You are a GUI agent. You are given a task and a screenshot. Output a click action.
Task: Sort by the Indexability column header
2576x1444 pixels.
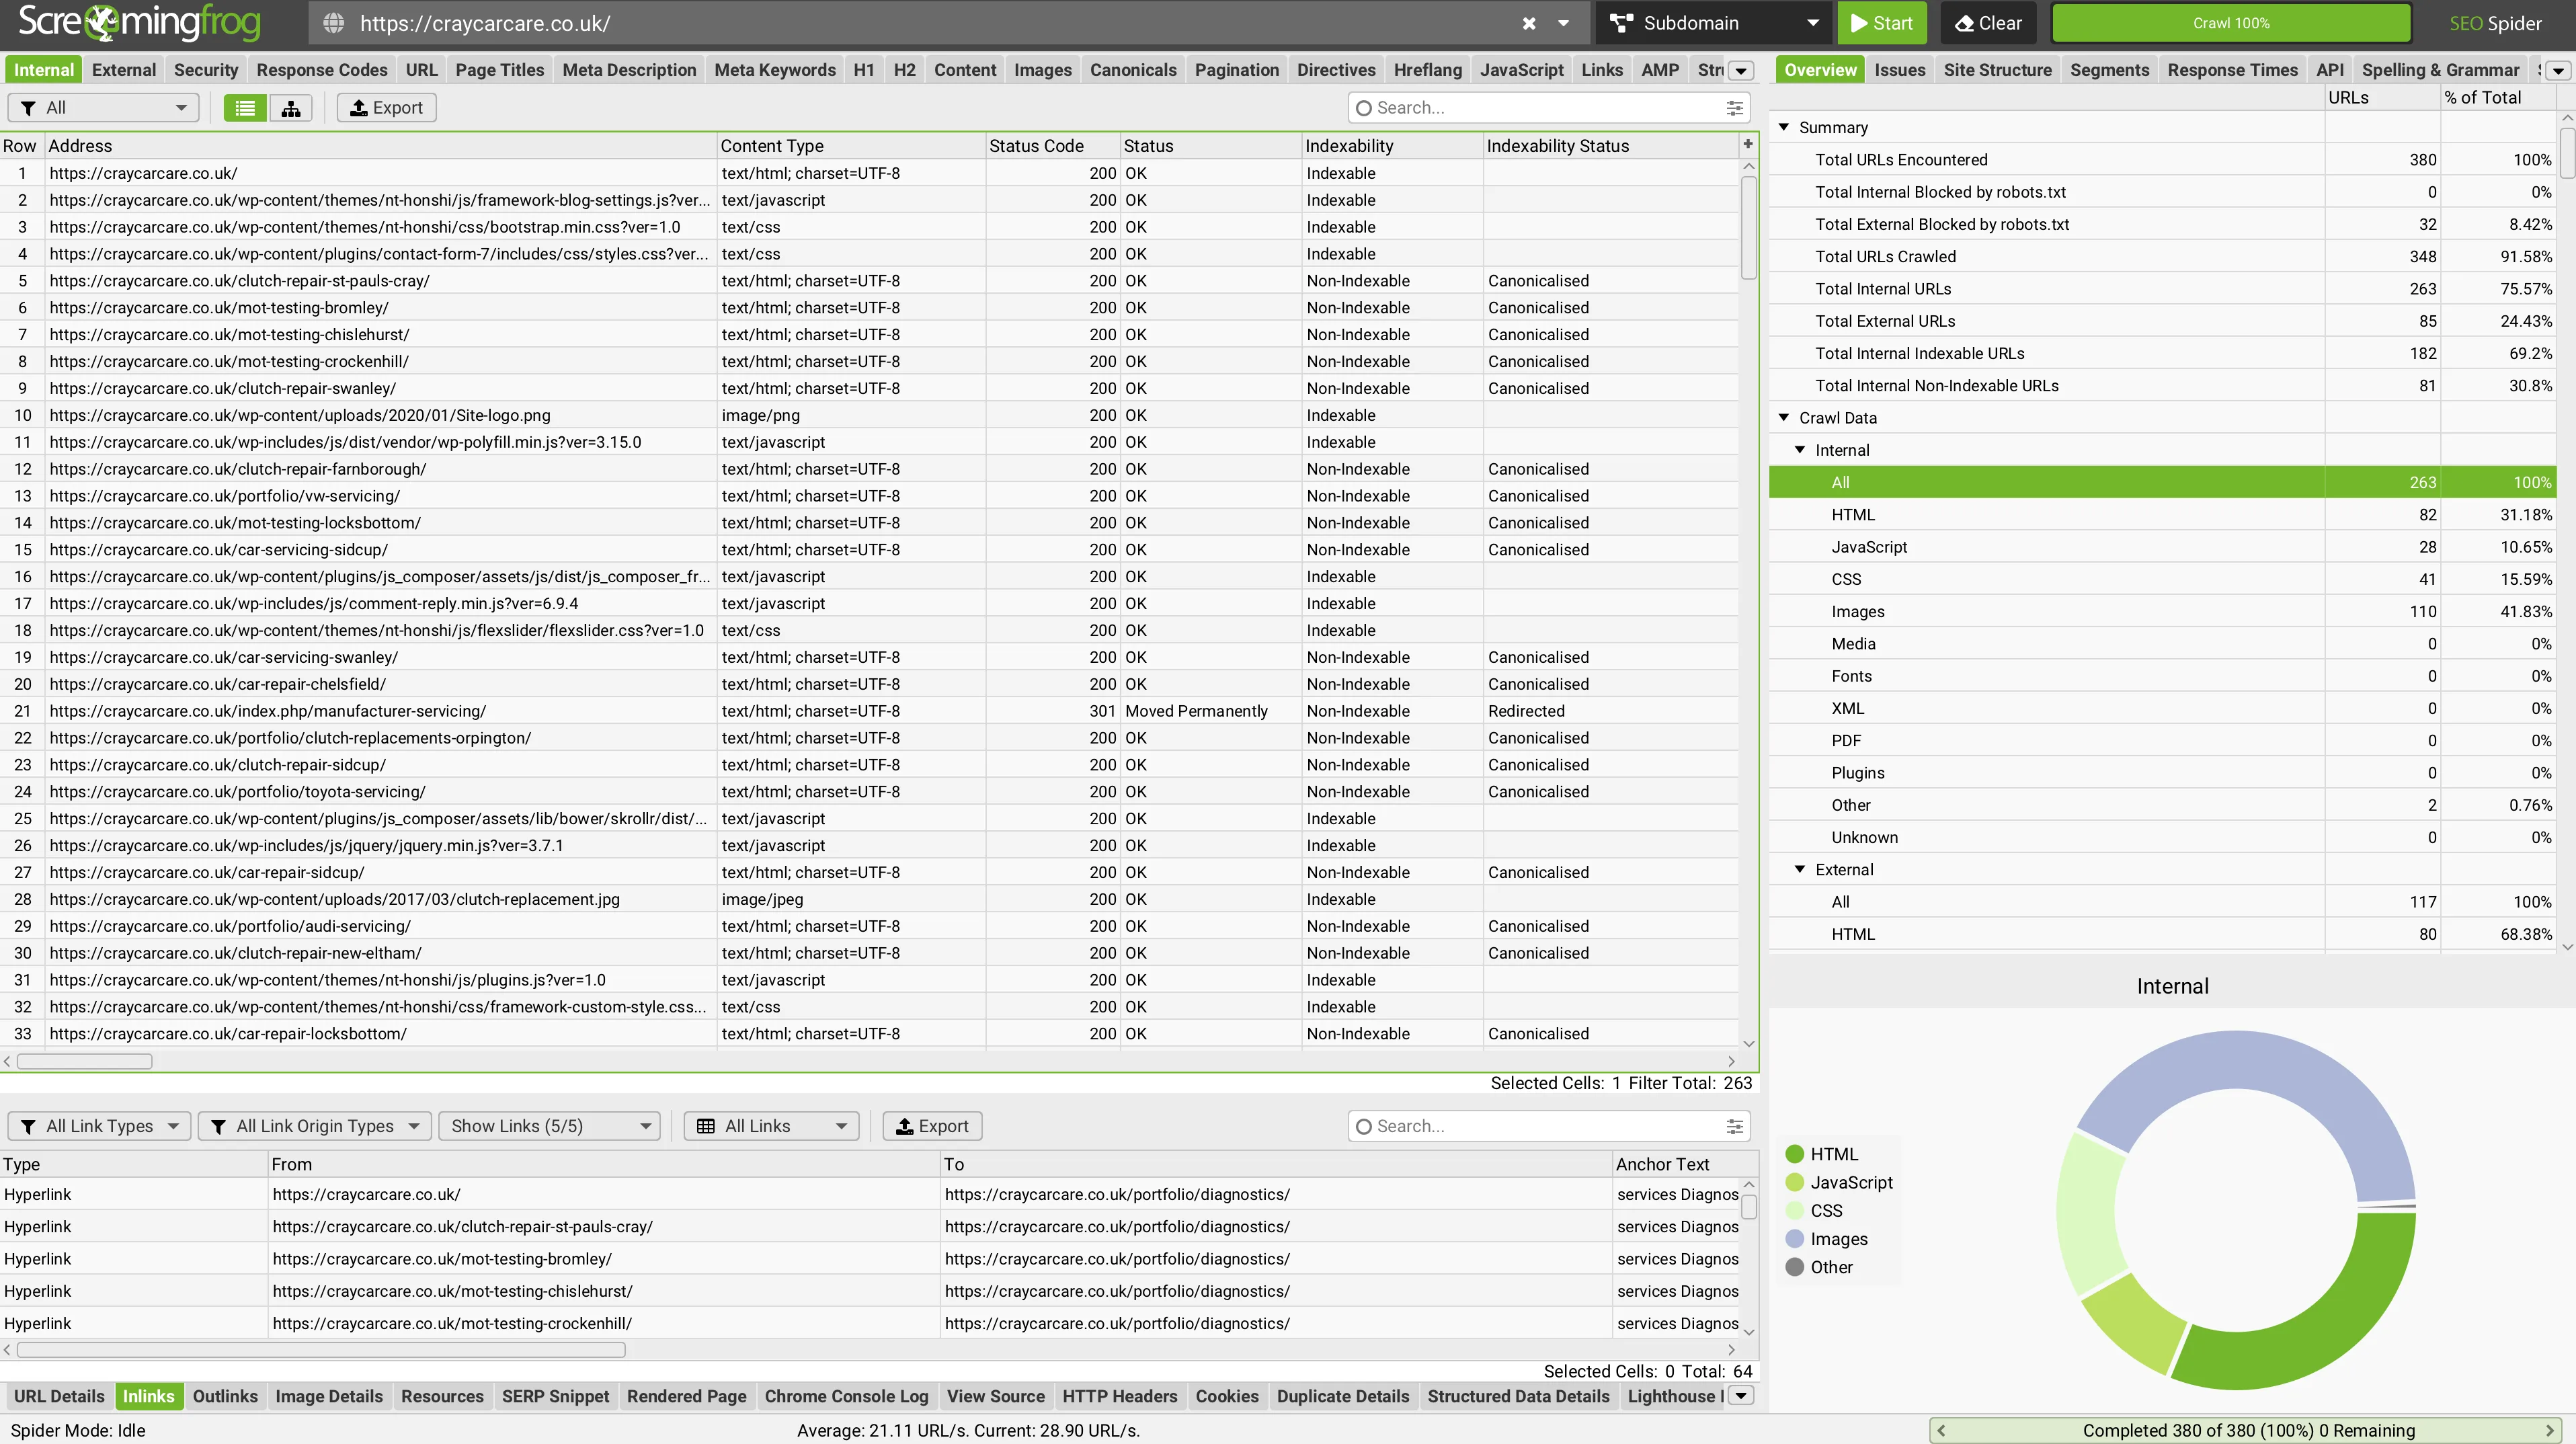[1392, 145]
